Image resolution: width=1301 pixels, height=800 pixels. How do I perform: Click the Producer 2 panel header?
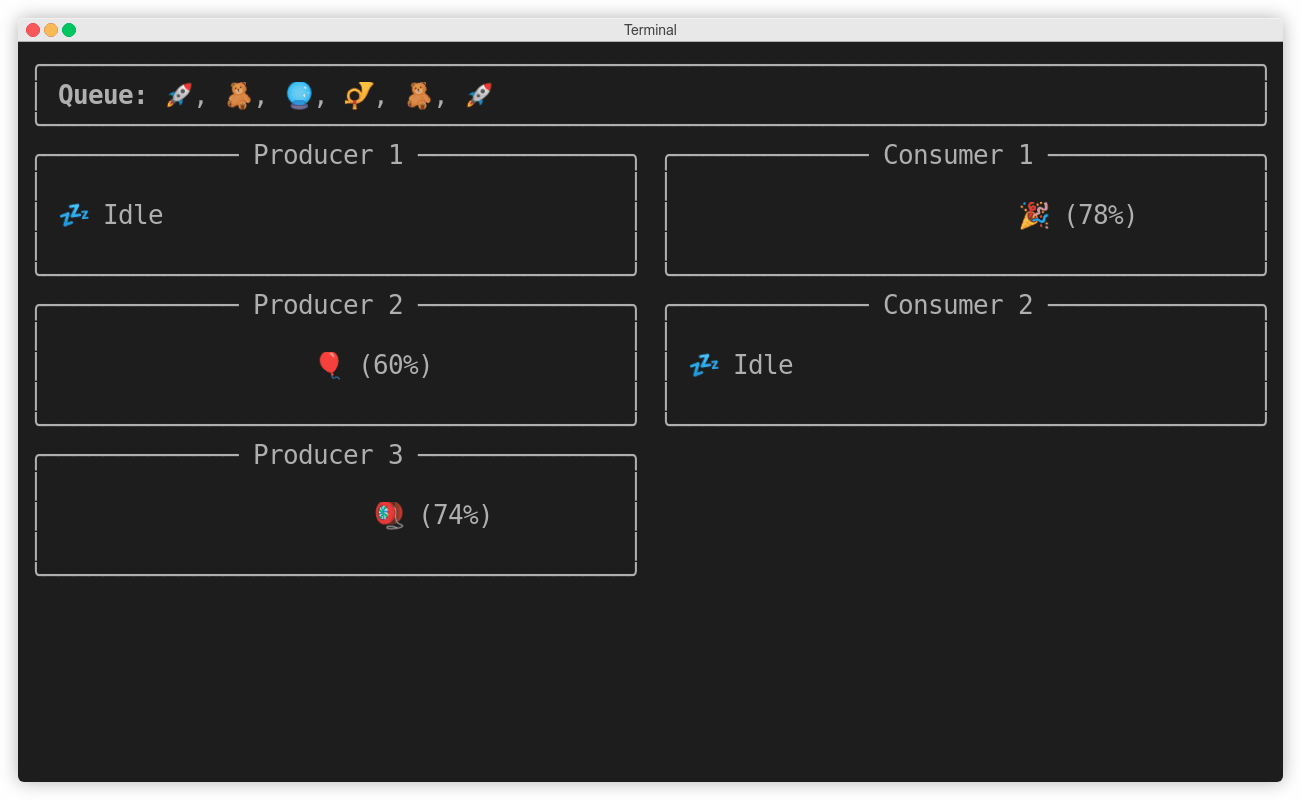pos(328,304)
